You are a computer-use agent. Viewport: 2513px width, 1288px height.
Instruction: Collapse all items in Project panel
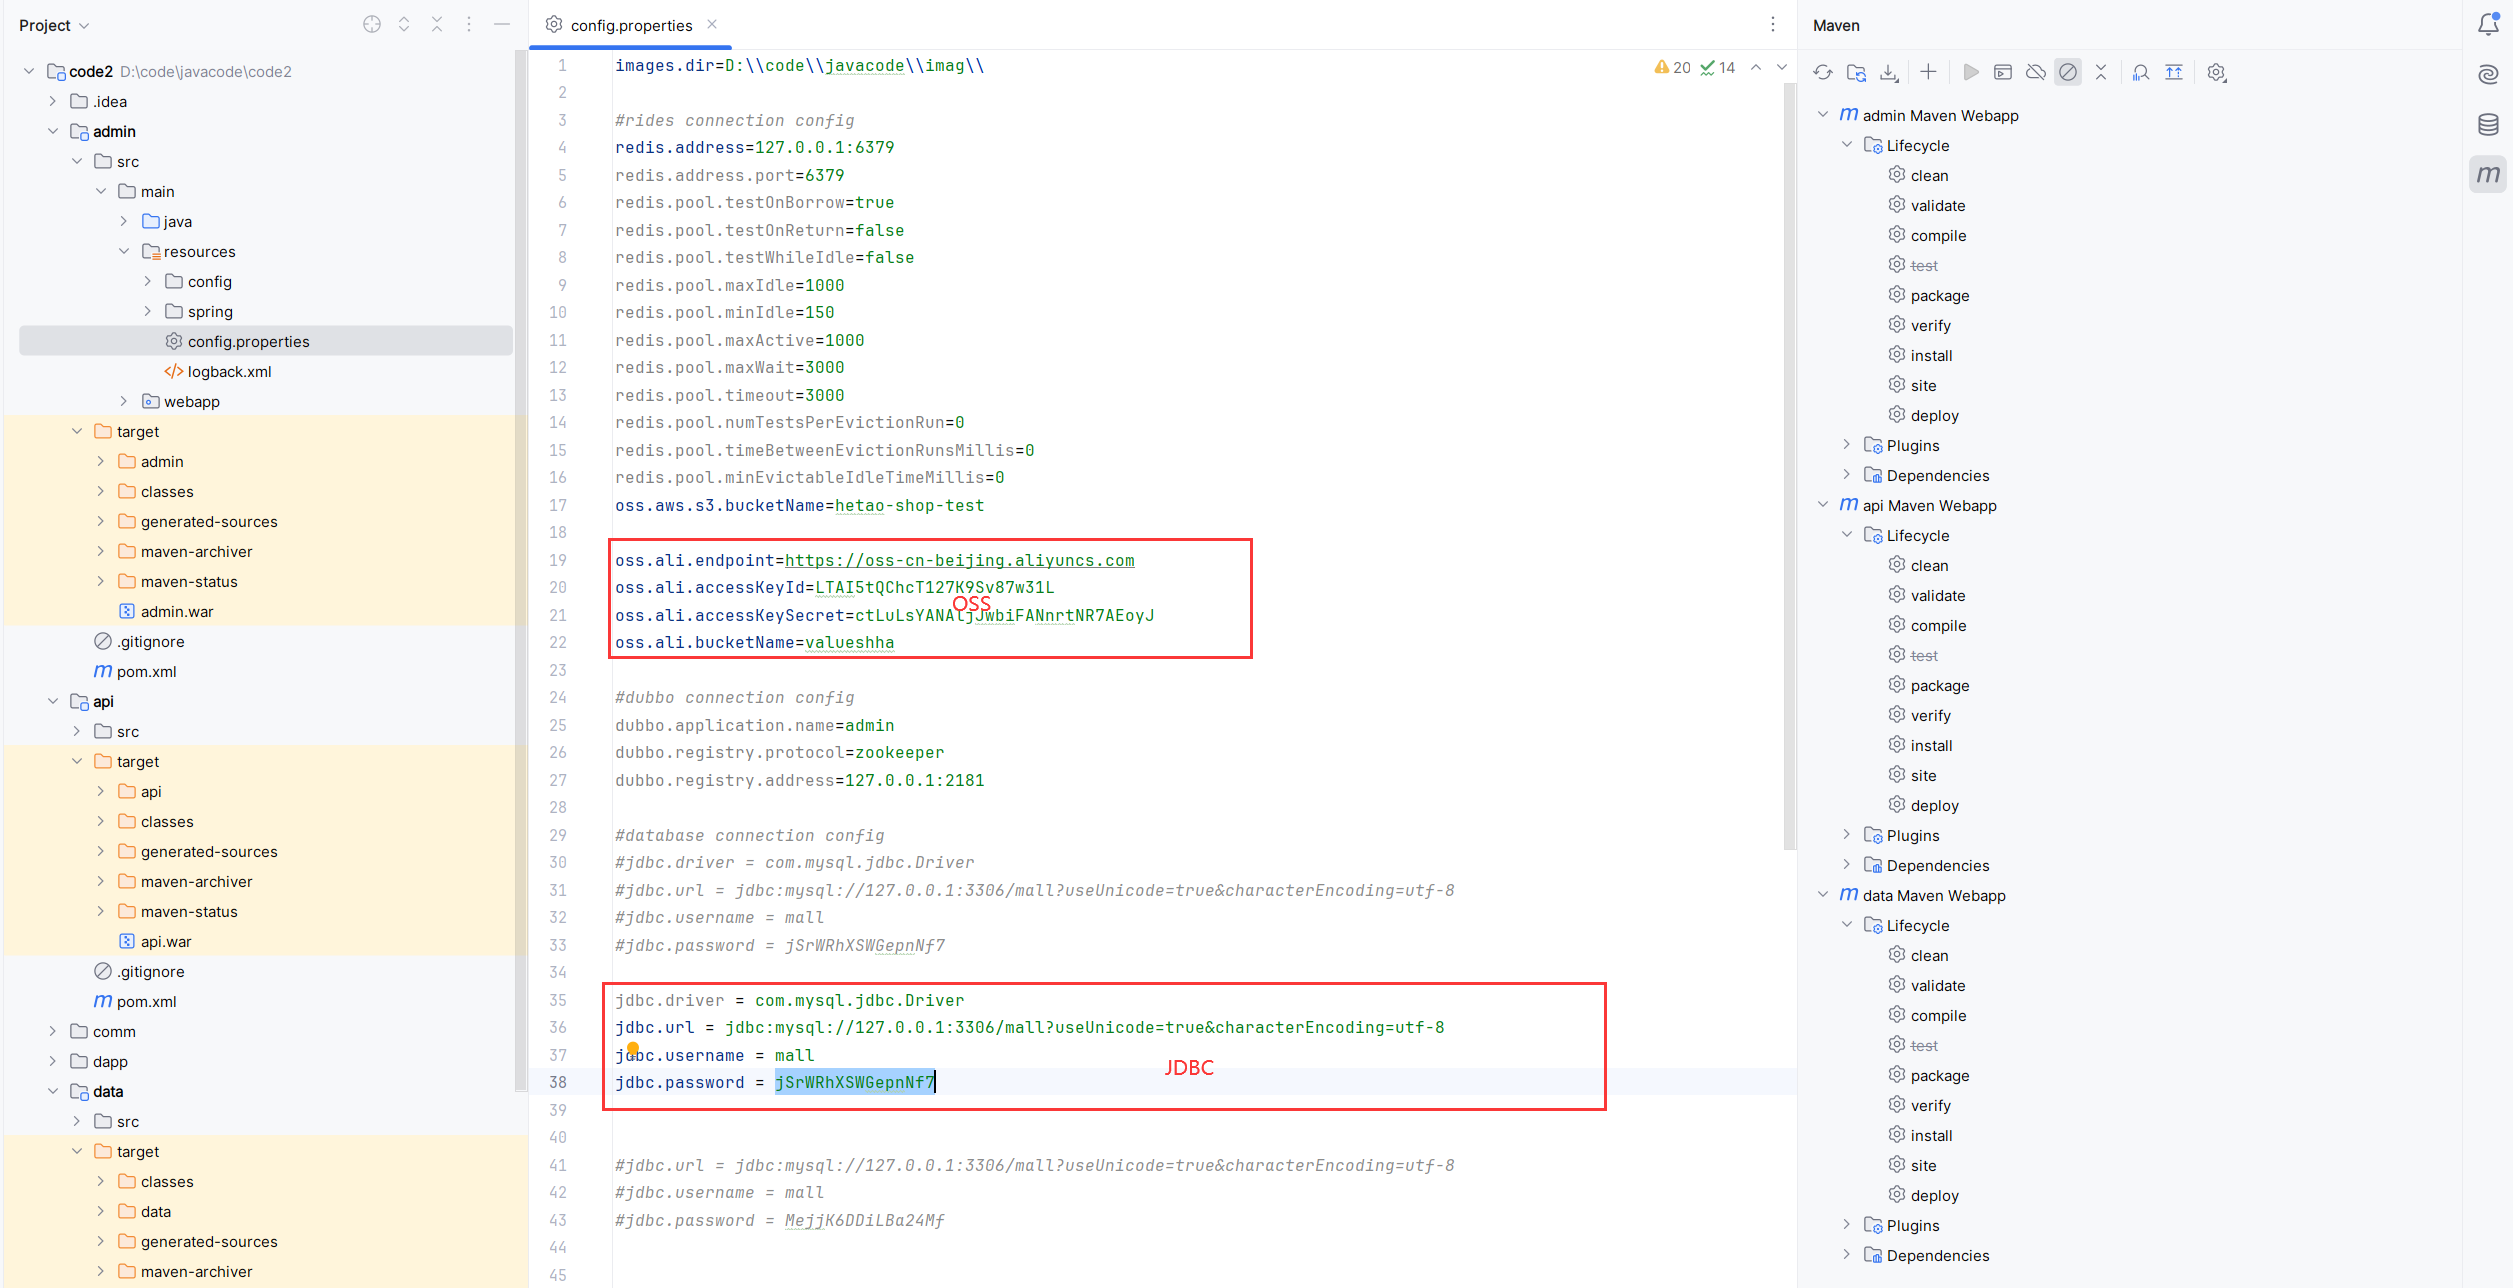coord(437,24)
